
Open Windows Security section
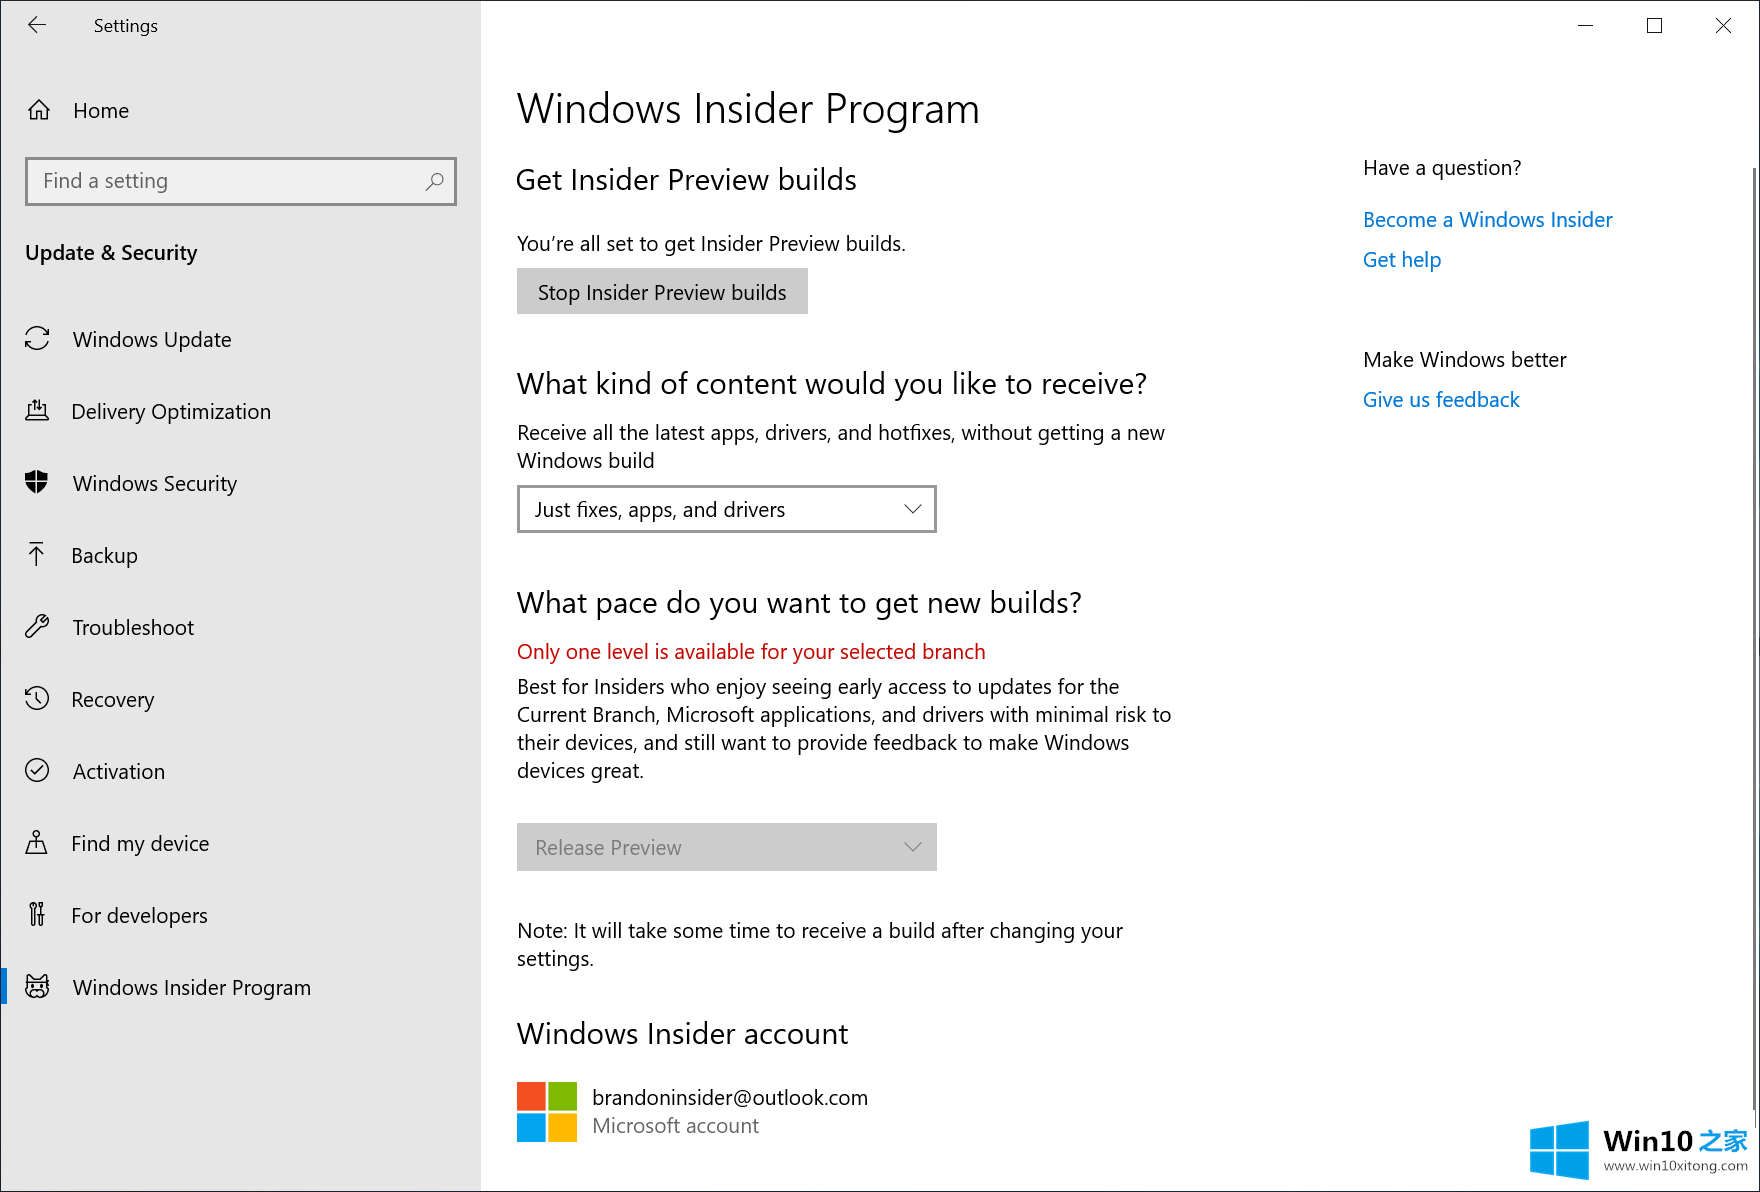[x=240, y=483]
